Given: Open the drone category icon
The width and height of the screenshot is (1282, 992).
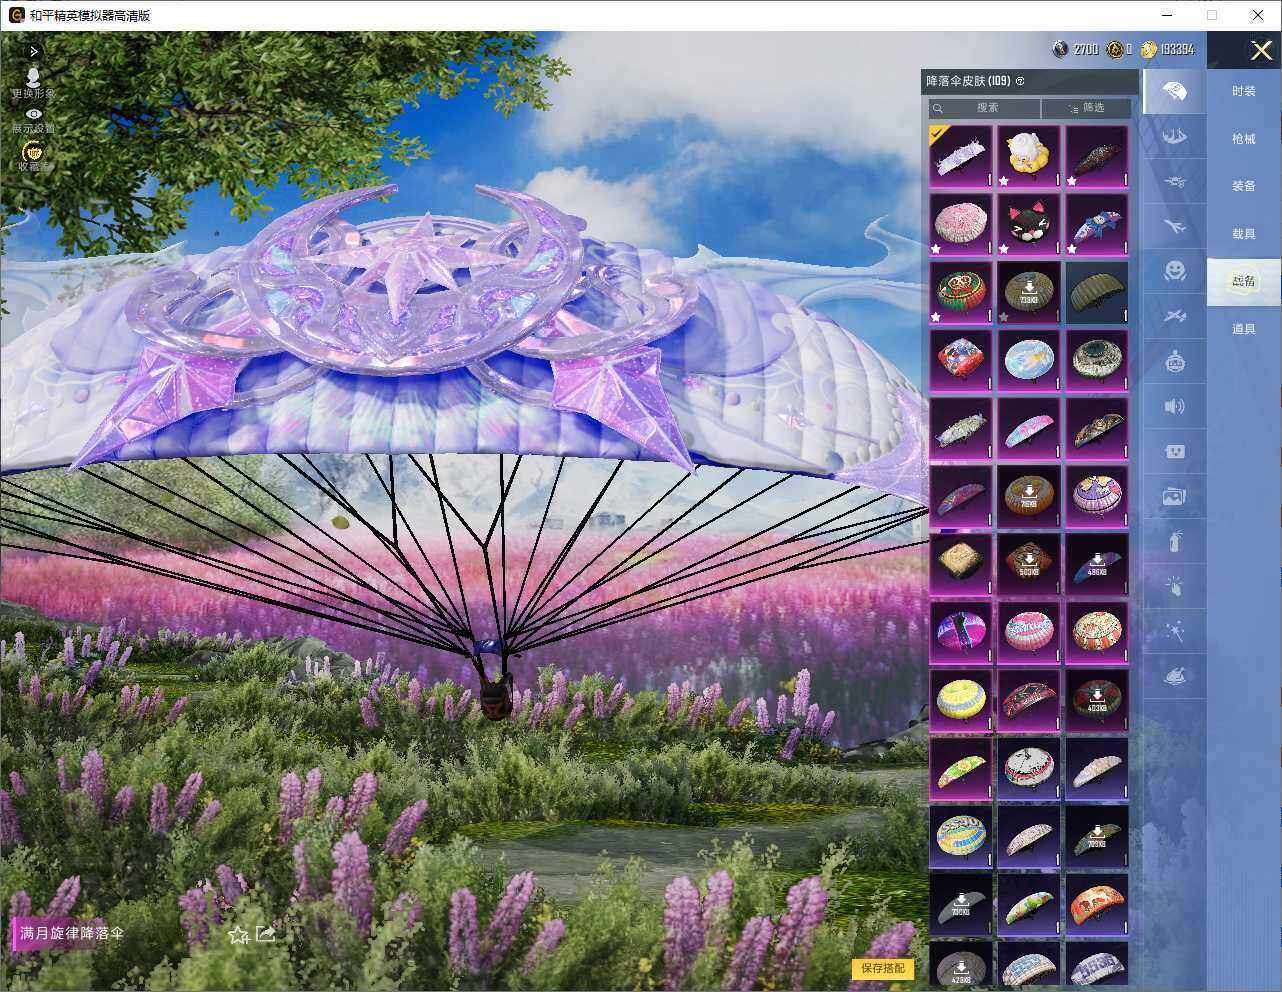Looking at the screenshot, I should pos(1174,181).
